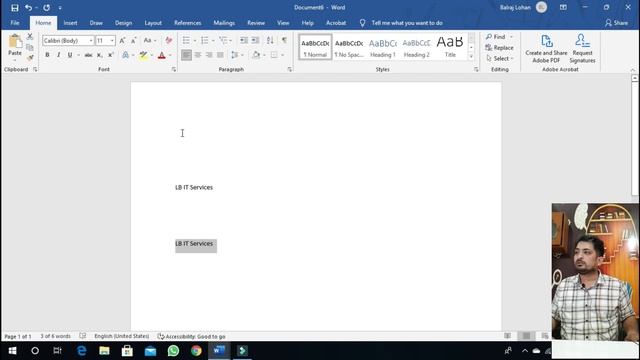
Task: Open the Replace dialog
Action: point(499,48)
